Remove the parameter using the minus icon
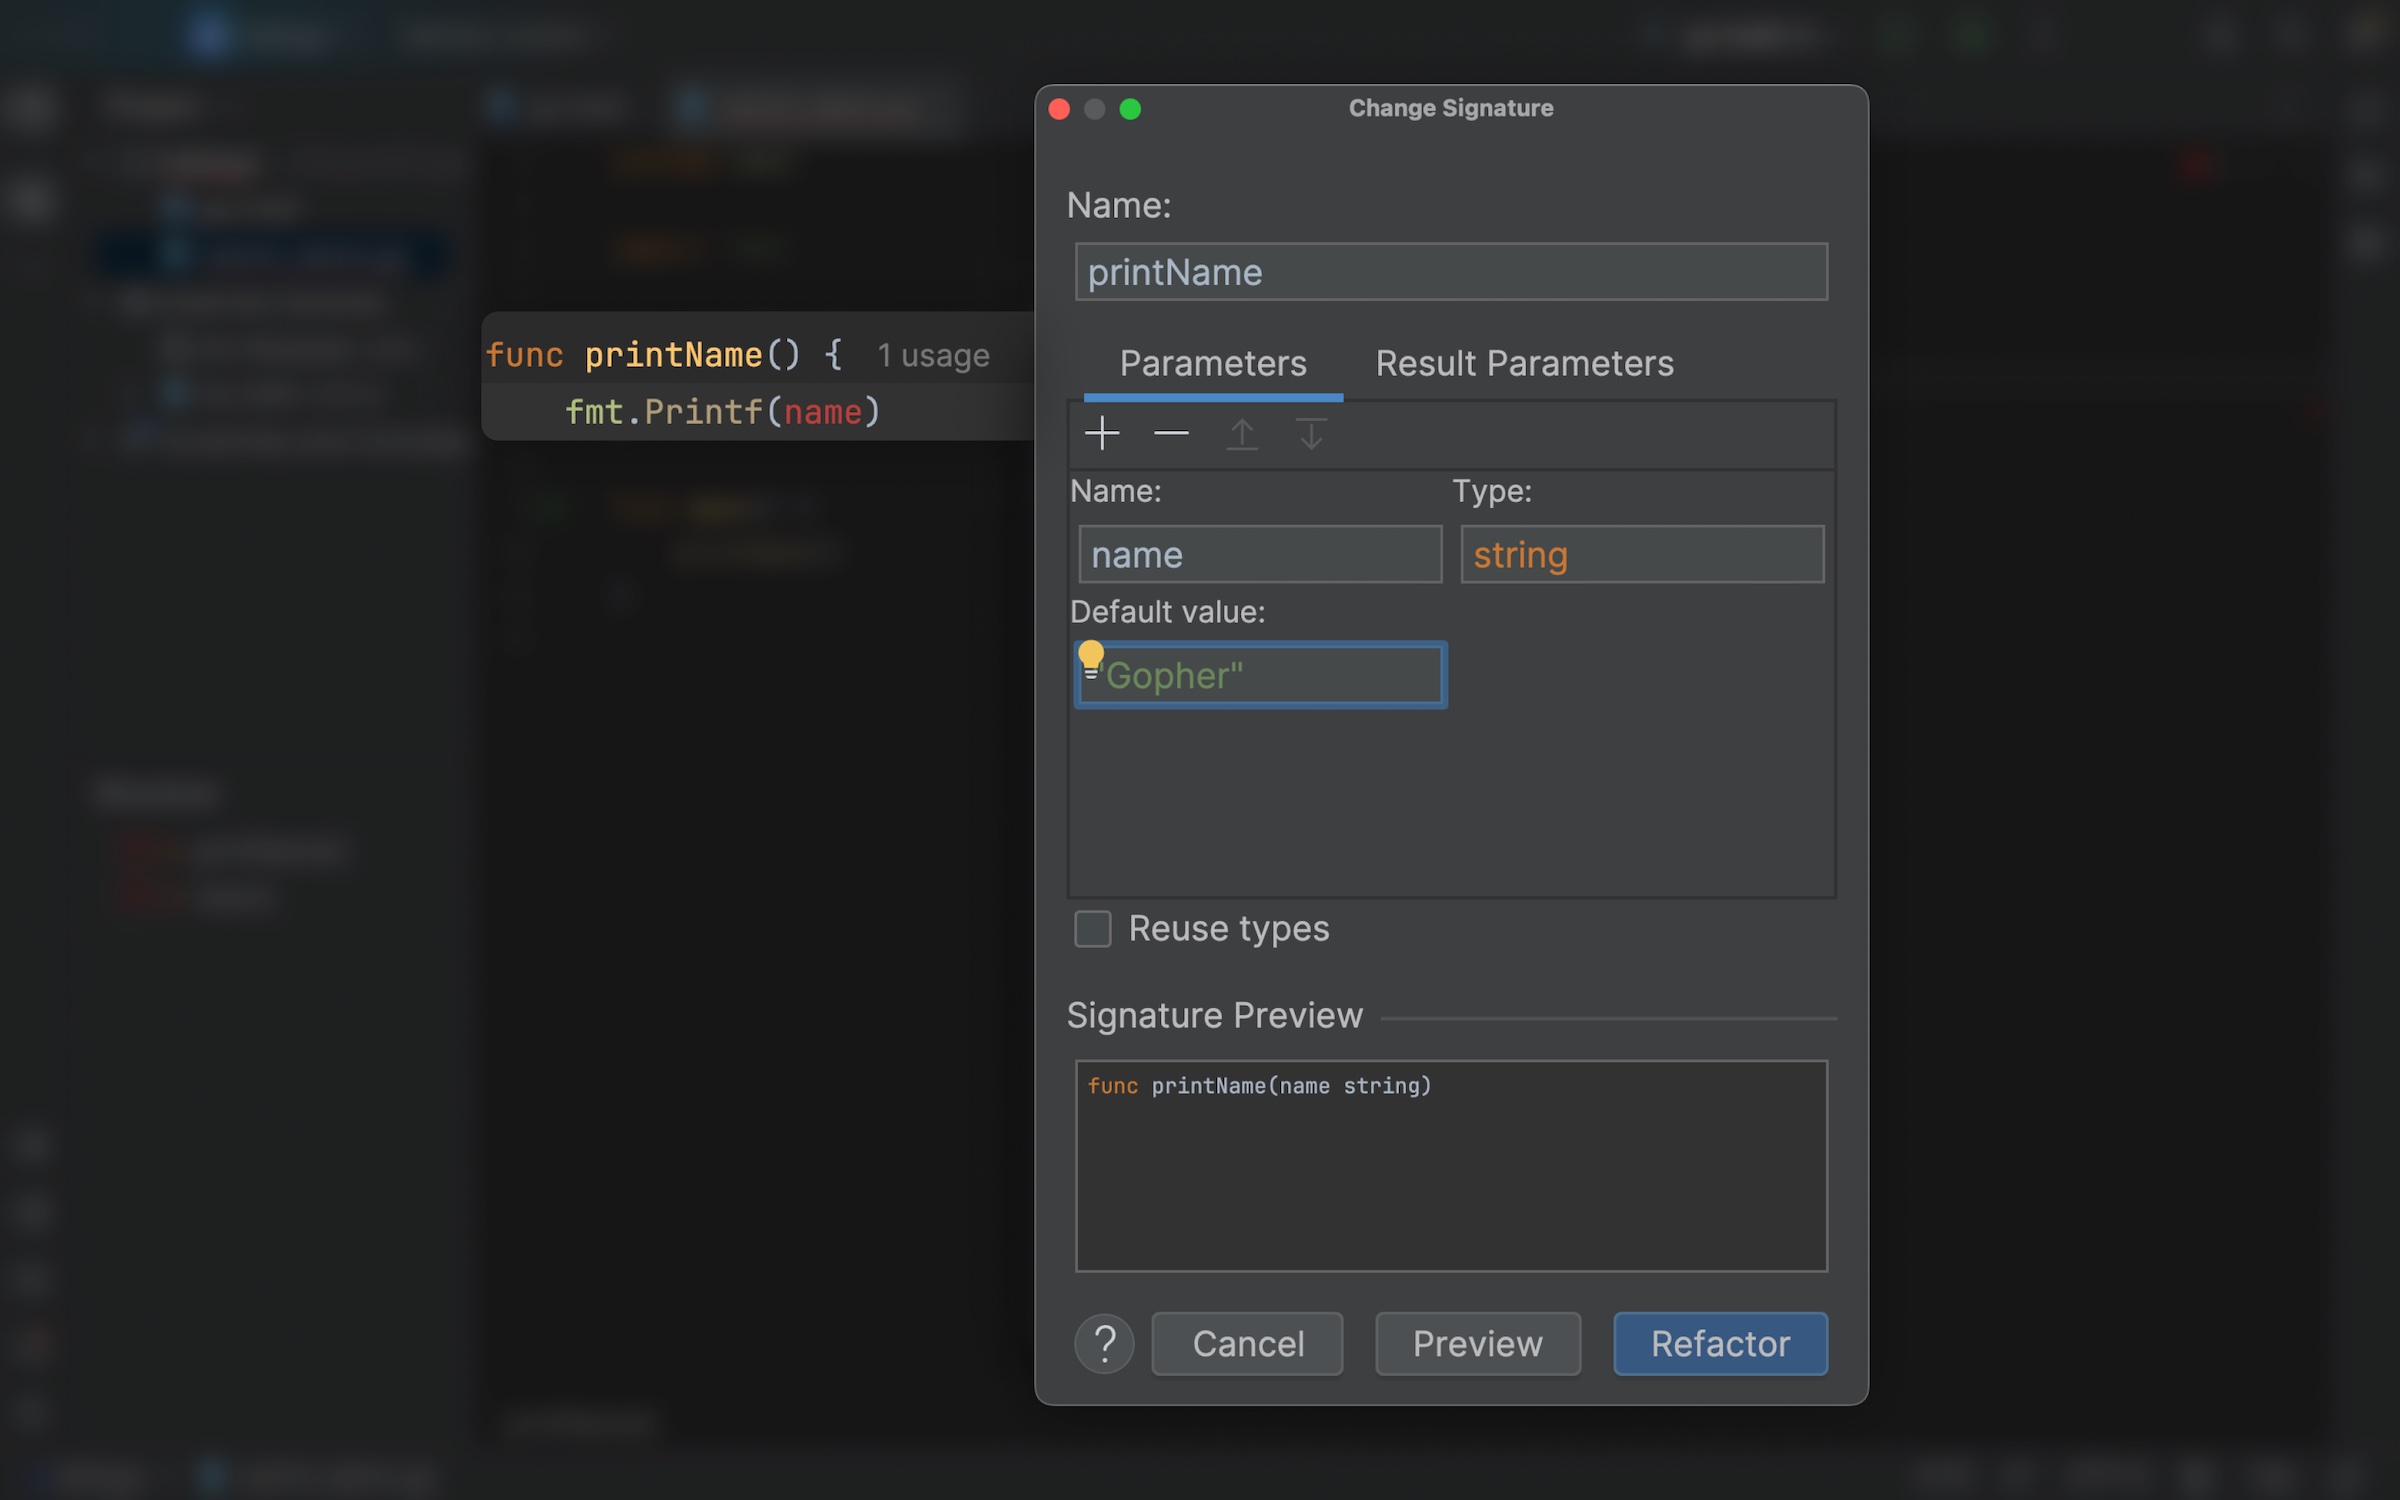This screenshot has width=2400, height=1500. [x=1171, y=434]
